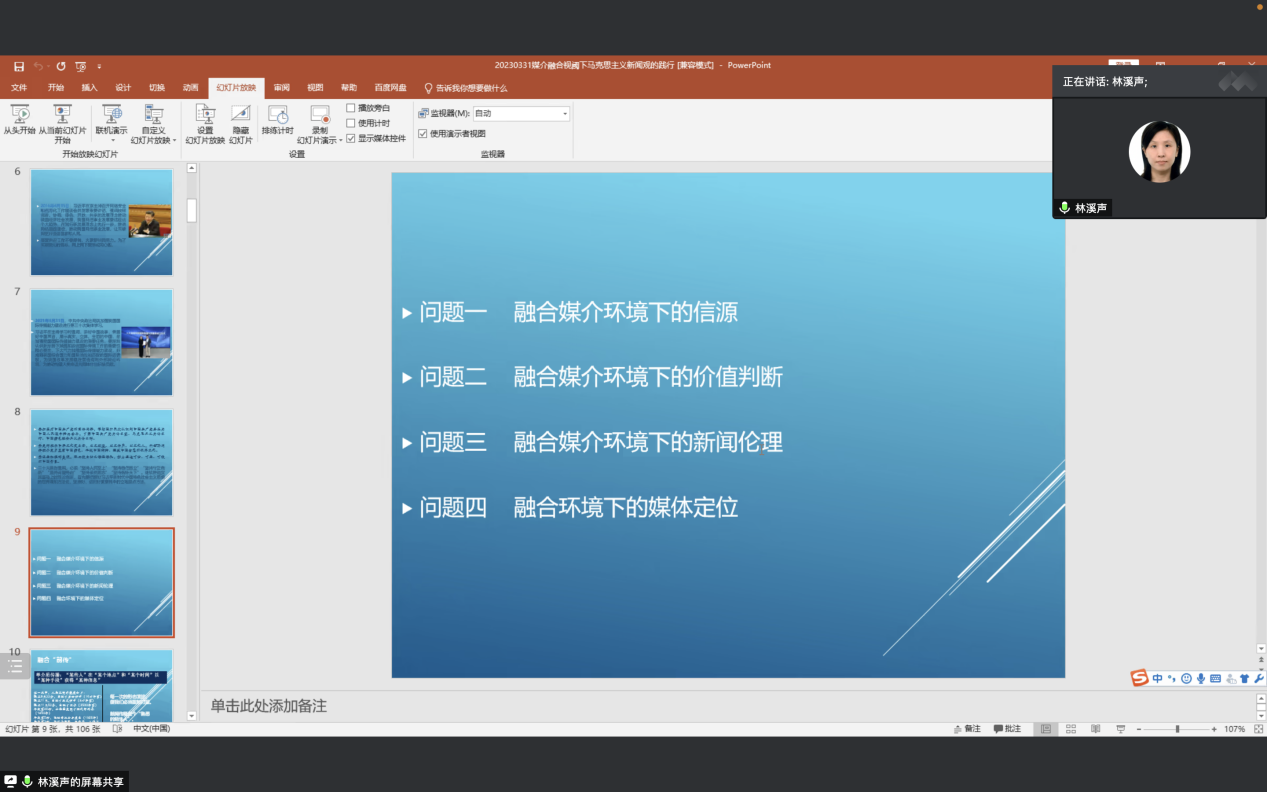Screen dimensions: 1267x792
Task: Open Reading view from status bar
Action: point(1096,729)
